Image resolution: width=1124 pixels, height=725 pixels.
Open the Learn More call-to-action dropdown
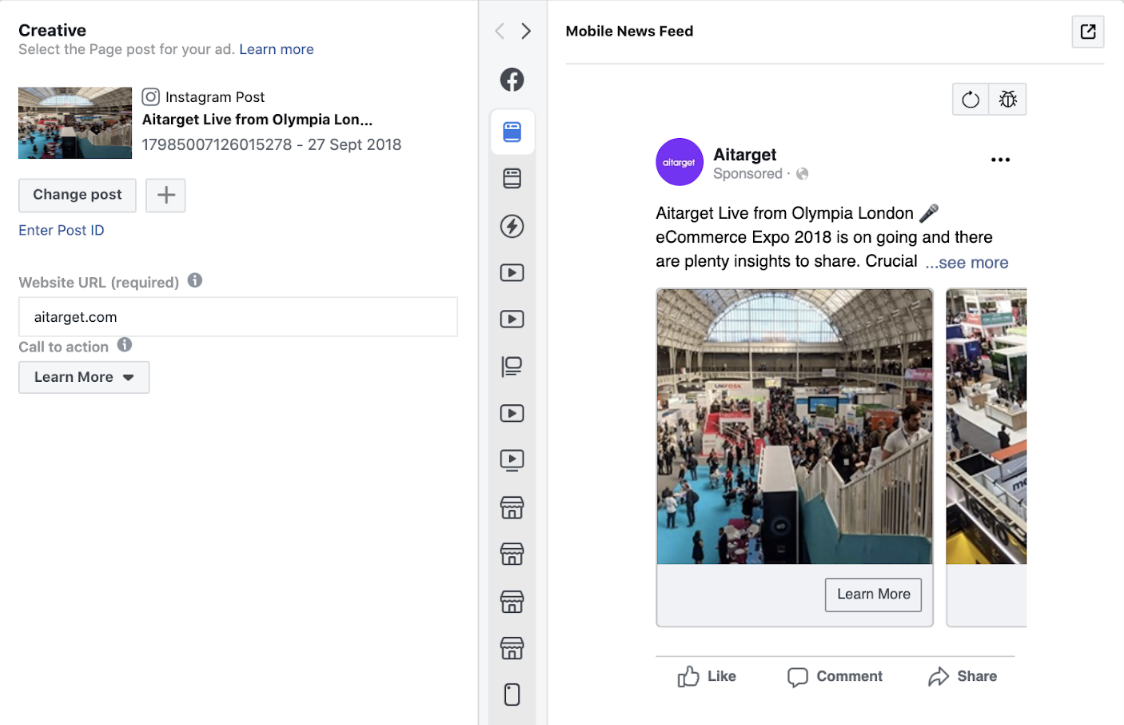[84, 377]
